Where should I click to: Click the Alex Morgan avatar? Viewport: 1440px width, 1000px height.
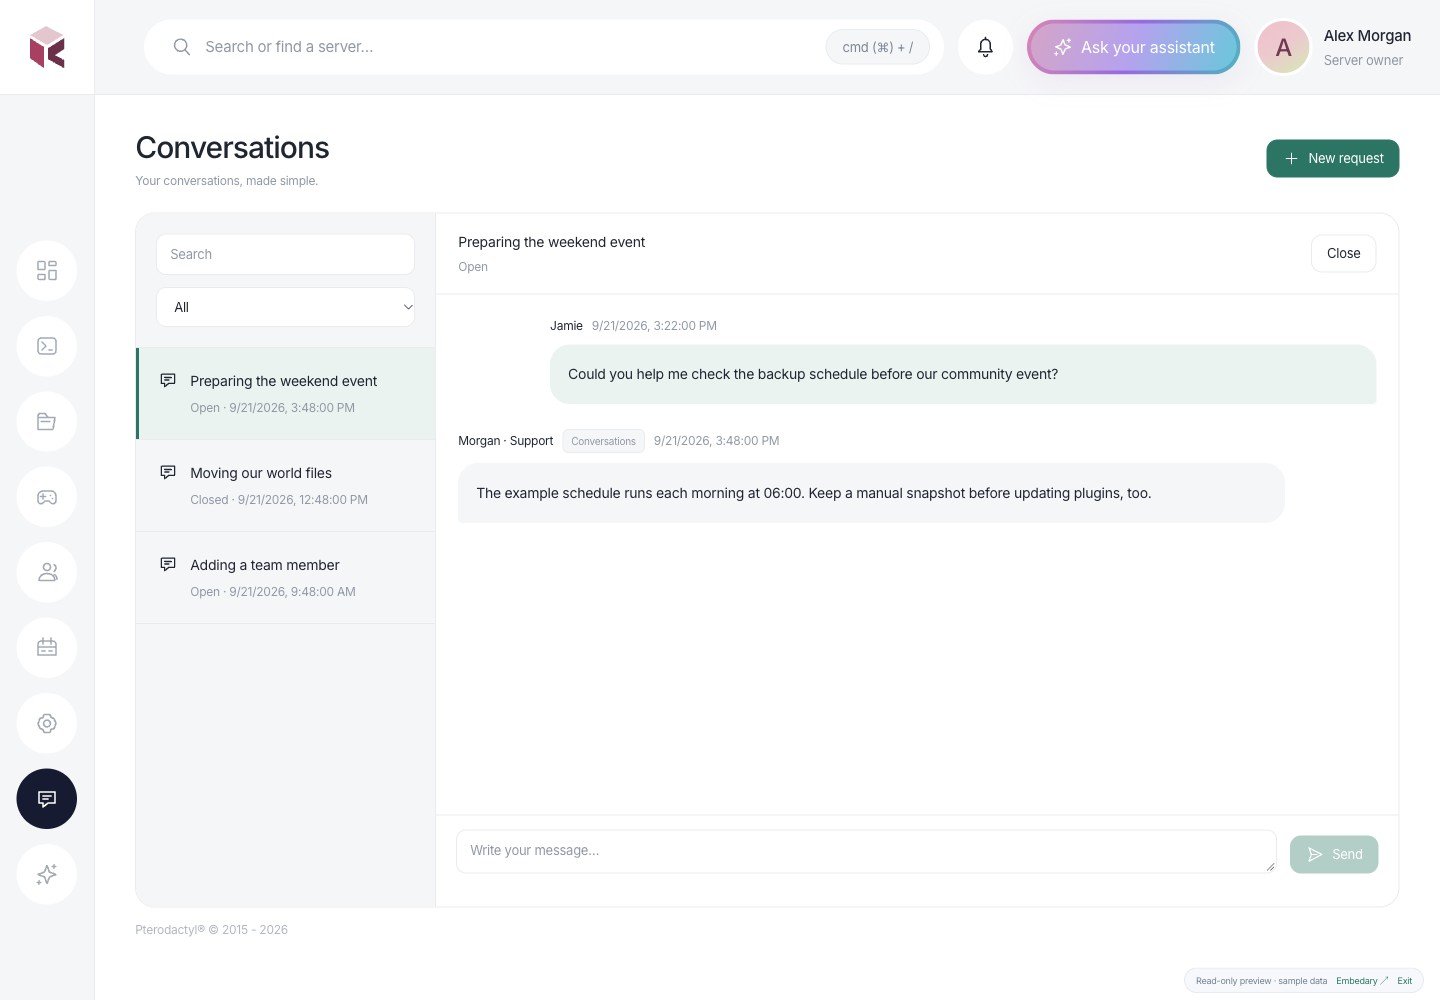point(1283,47)
